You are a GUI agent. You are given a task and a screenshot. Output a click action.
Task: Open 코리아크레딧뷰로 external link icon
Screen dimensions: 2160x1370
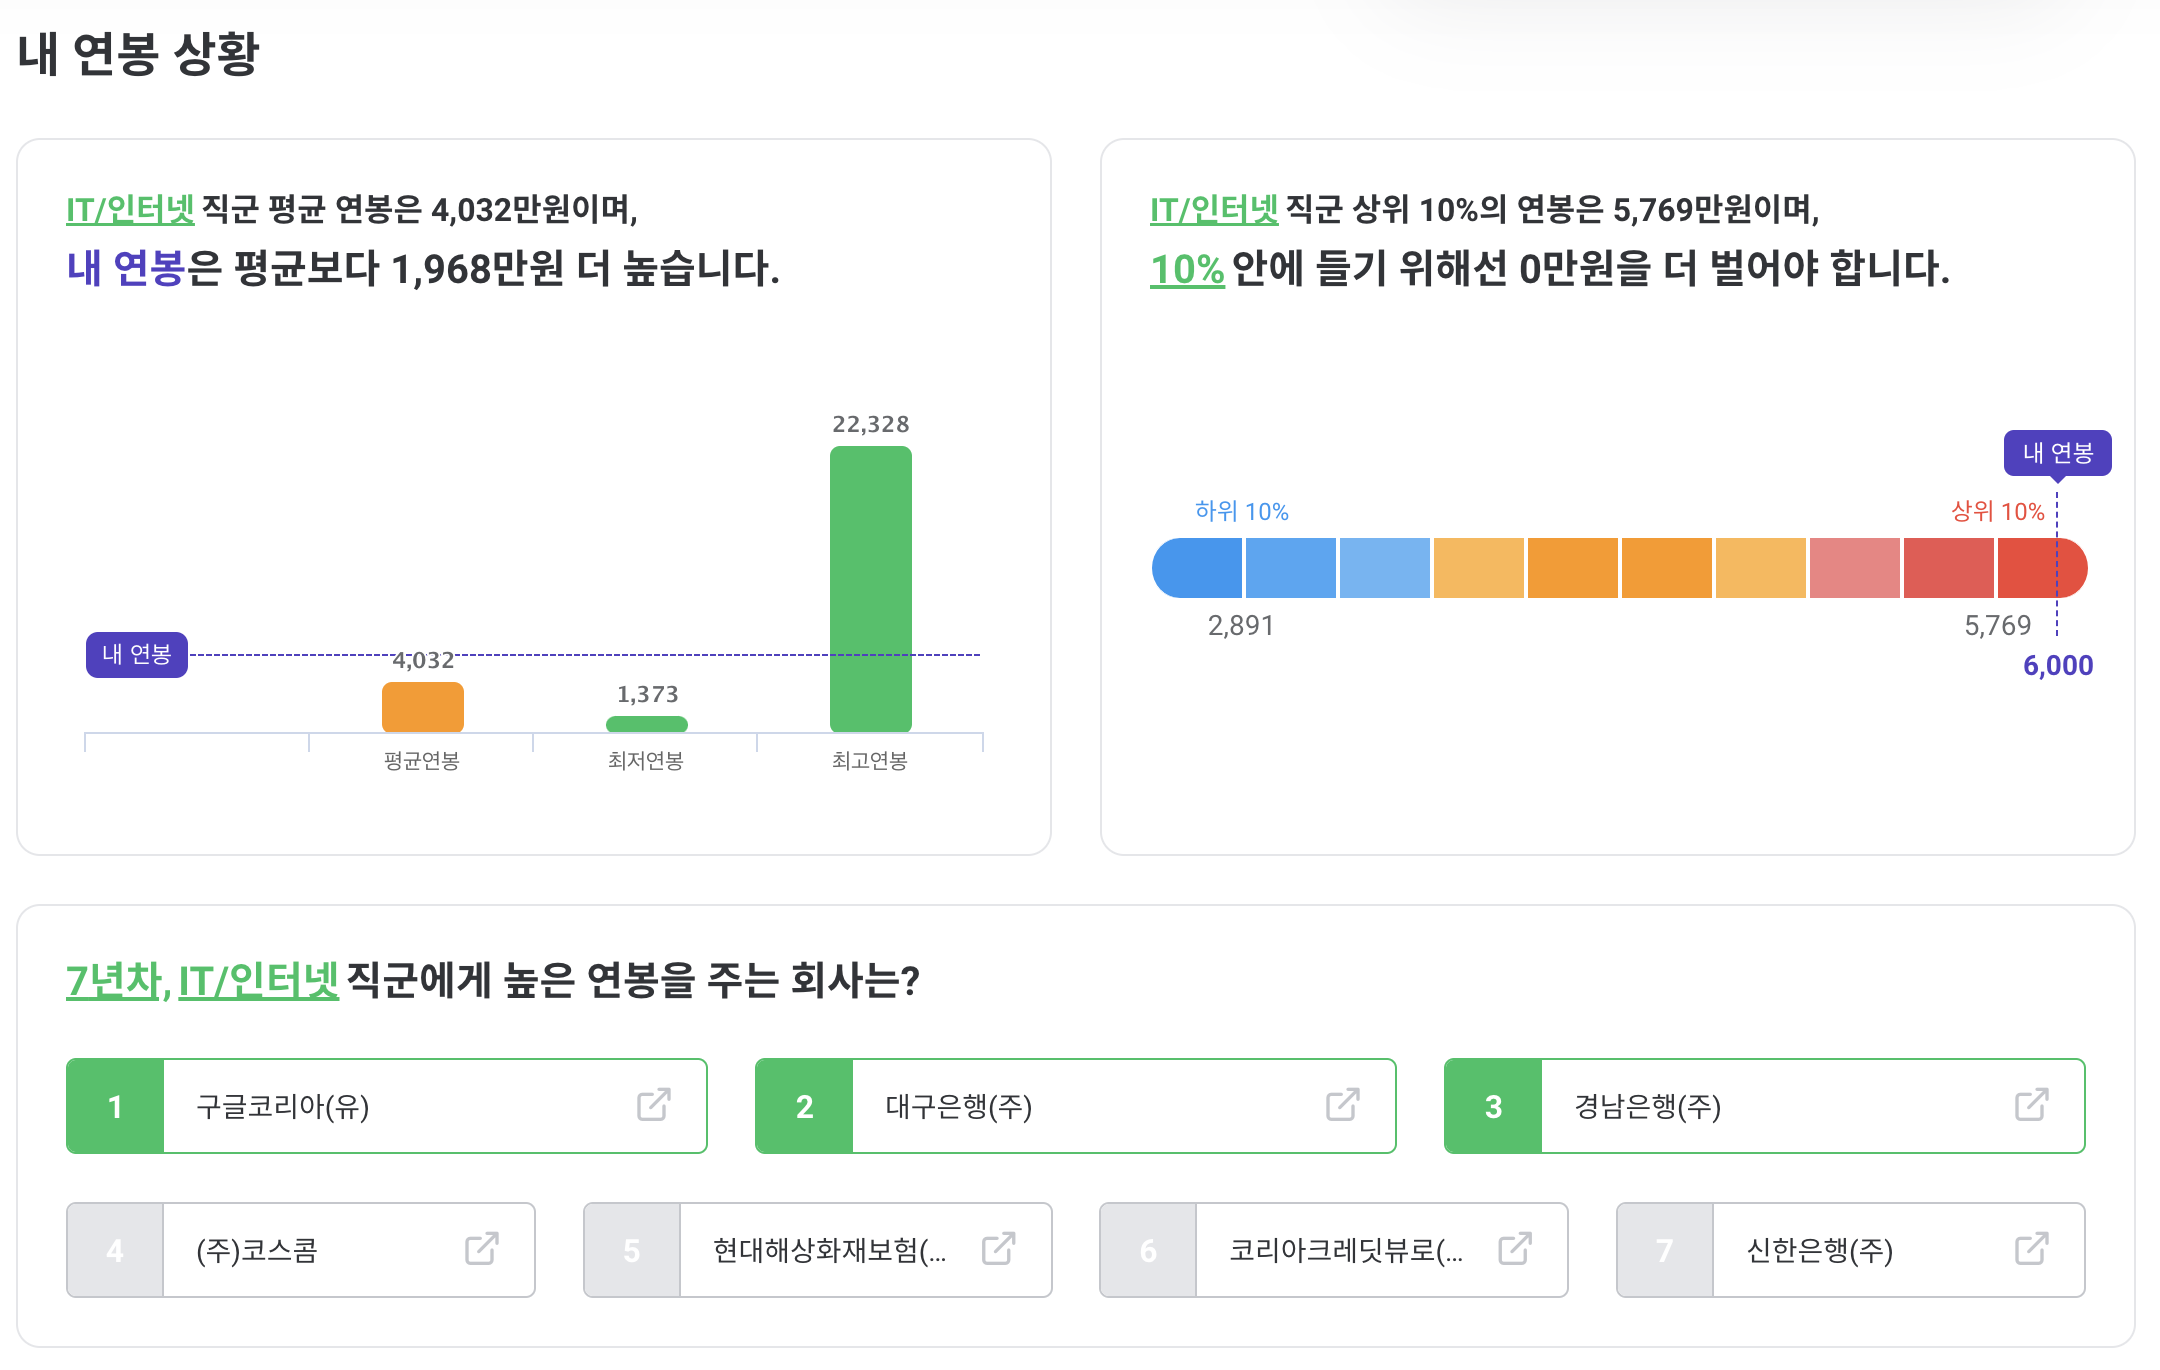[x=1515, y=1249]
